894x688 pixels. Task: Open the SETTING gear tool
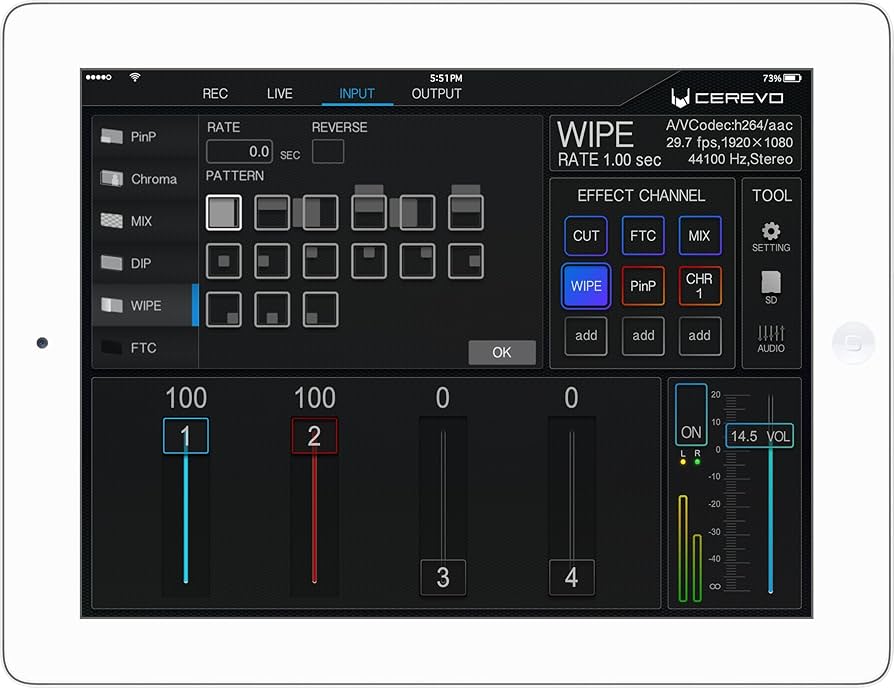(771, 237)
